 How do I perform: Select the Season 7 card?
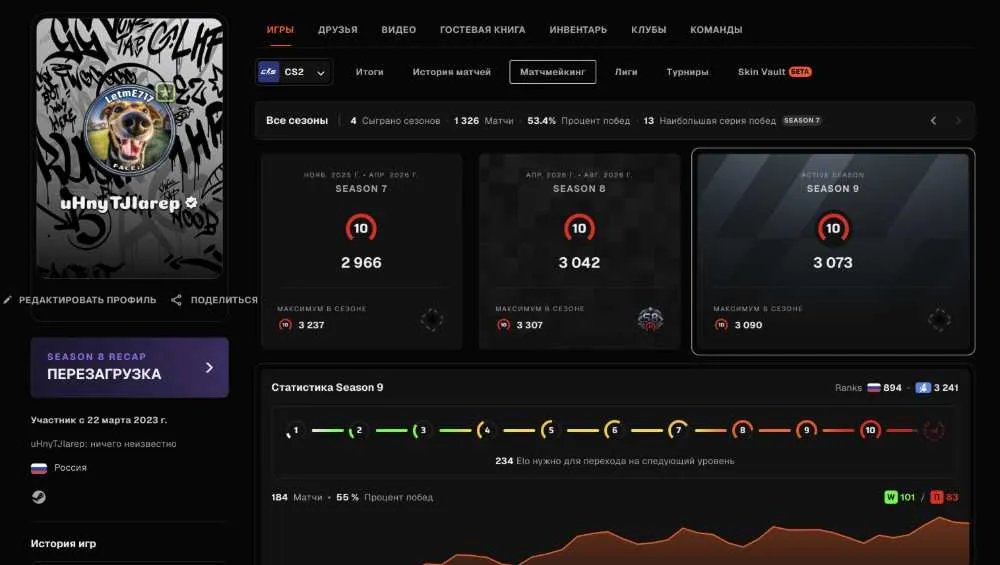tap(361, 251)
